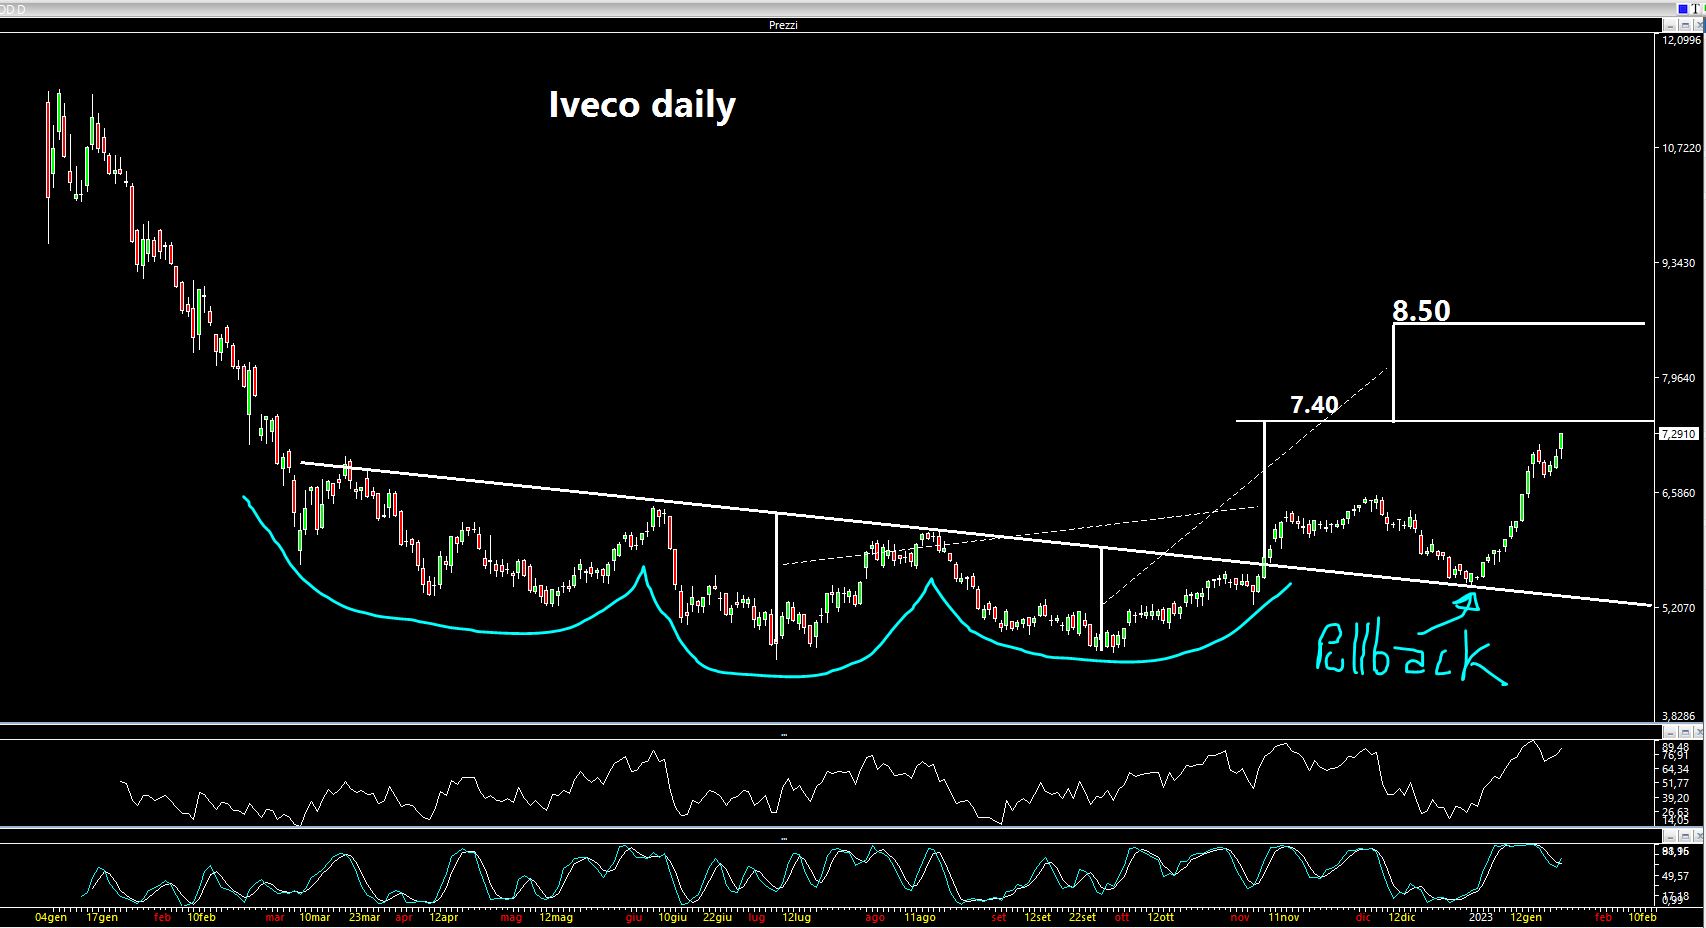Click the current price tag 7,2910

(x=1679, y=434)
